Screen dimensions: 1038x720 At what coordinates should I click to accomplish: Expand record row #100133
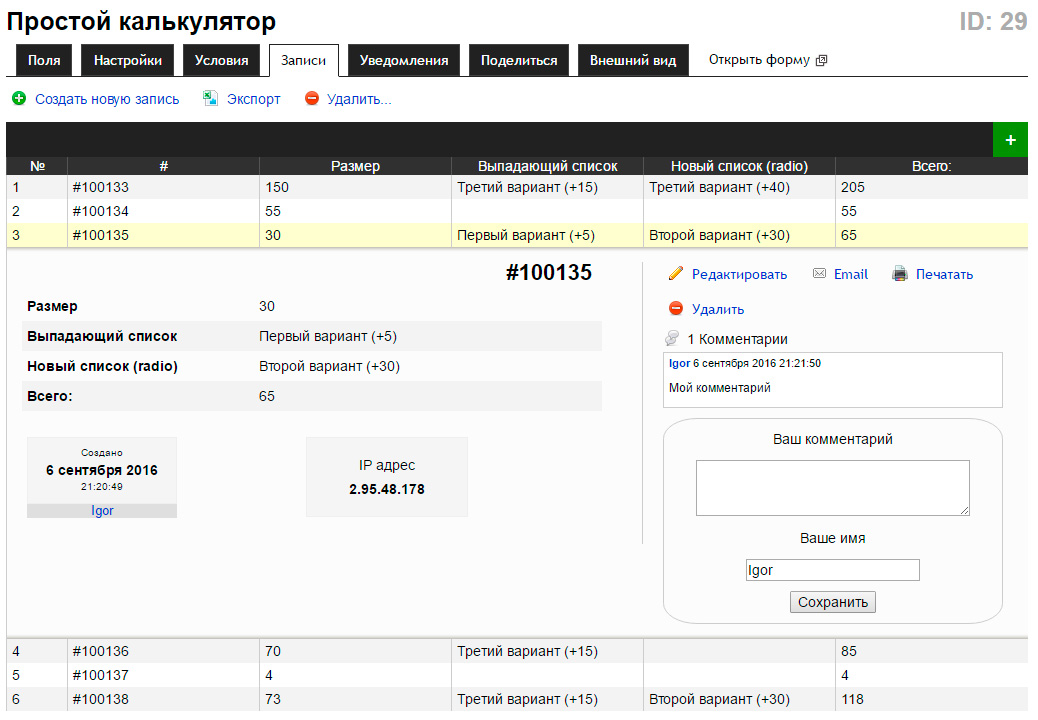(x=100, y=187)
